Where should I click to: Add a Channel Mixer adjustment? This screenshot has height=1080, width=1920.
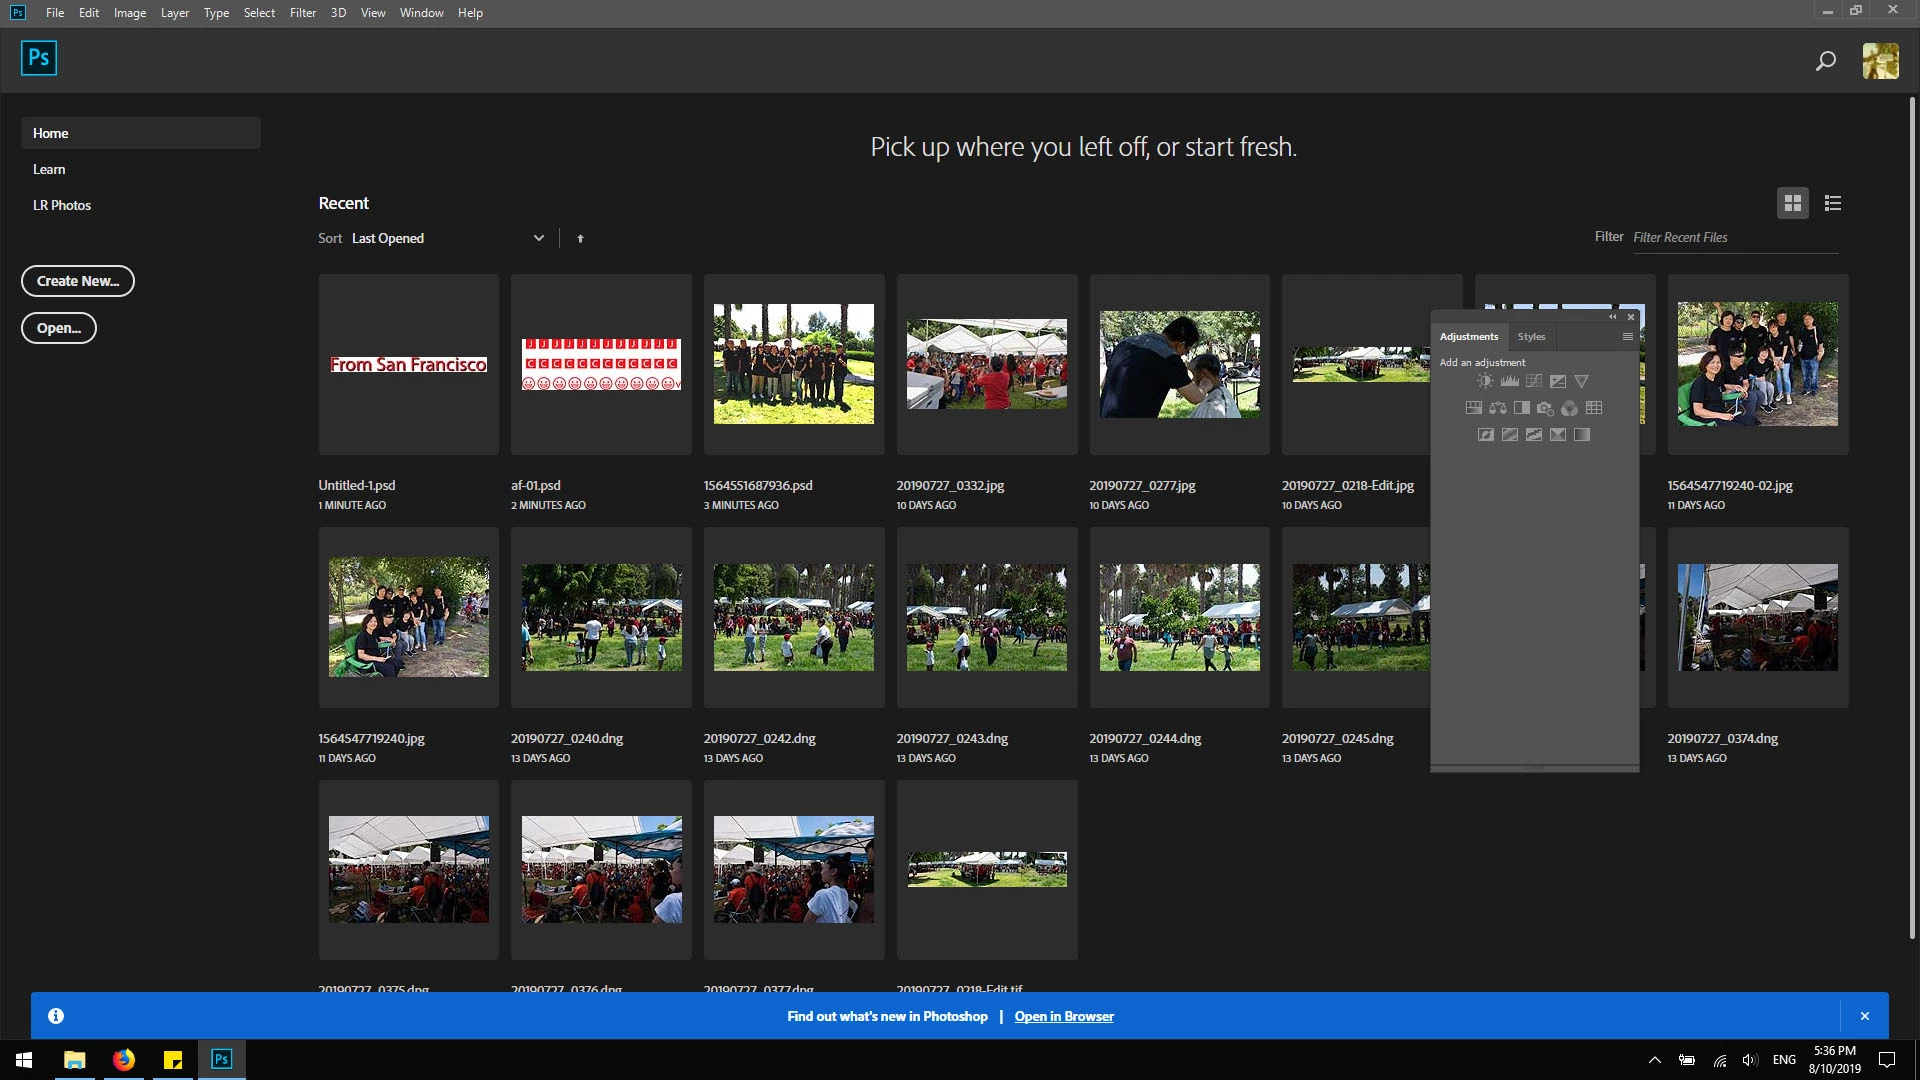(1569, 408)
